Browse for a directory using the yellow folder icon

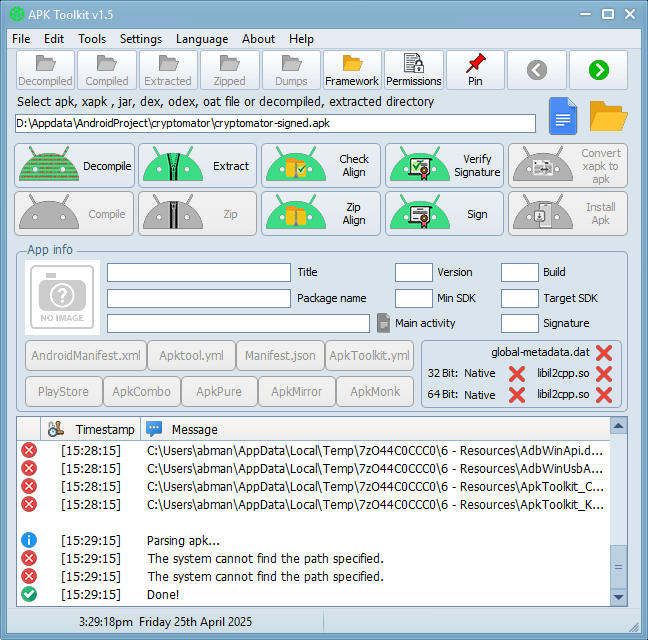(608, 116)
